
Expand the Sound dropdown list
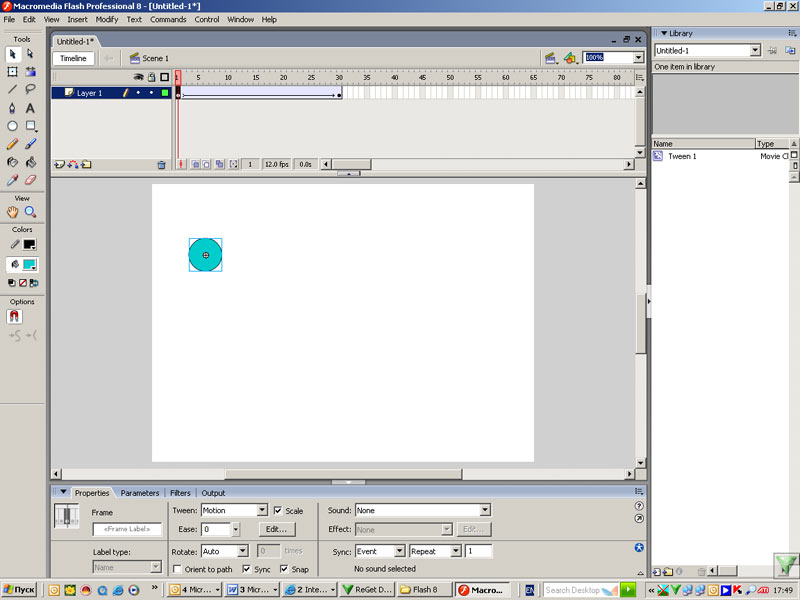(485, 510)
